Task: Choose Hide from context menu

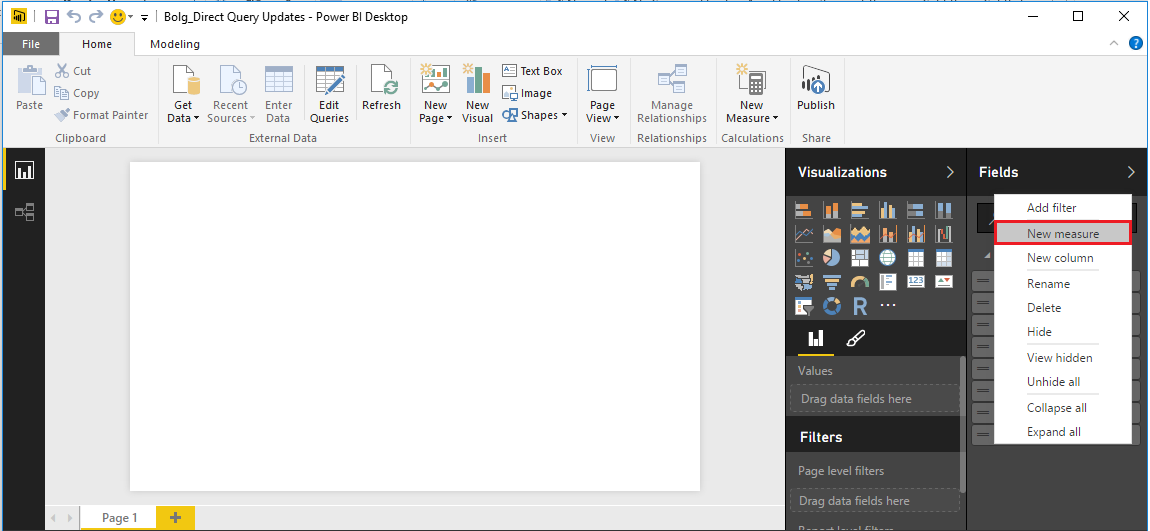Action: click(1063, 332)
